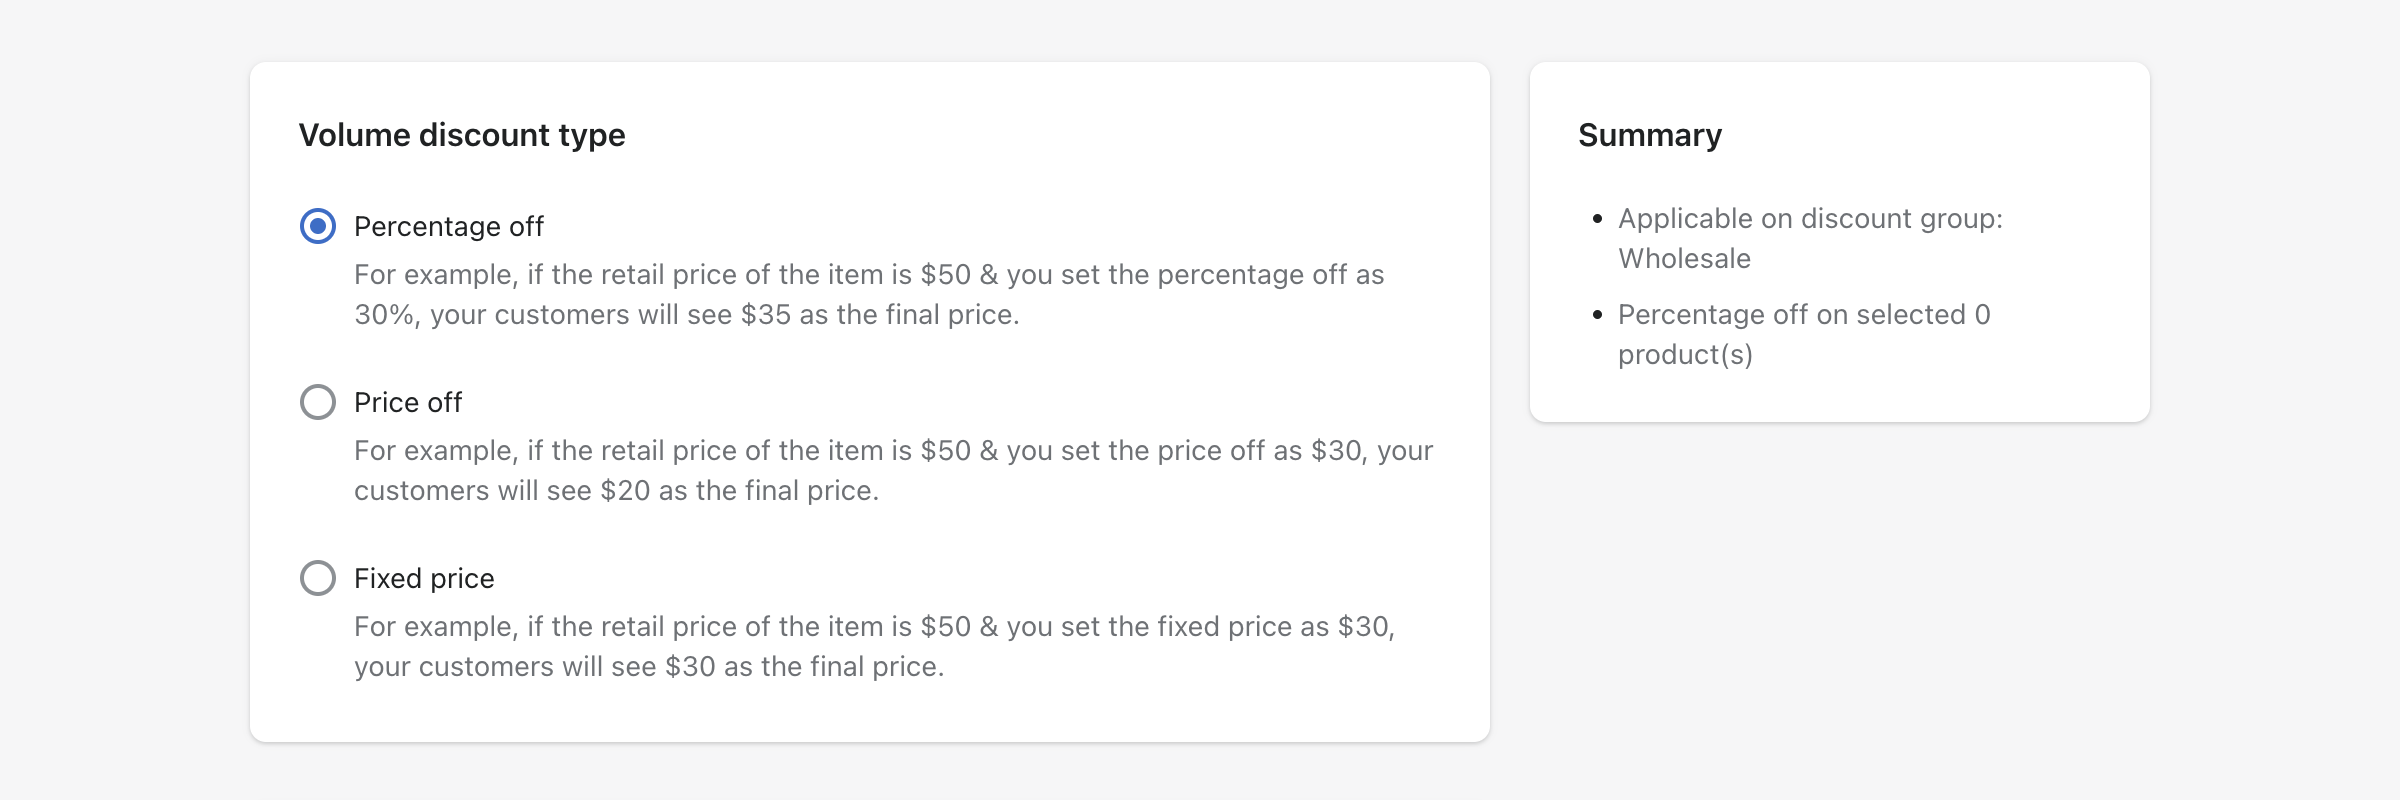Select the "Price off" radio button

pyautogui.click(x=318, y=402)
